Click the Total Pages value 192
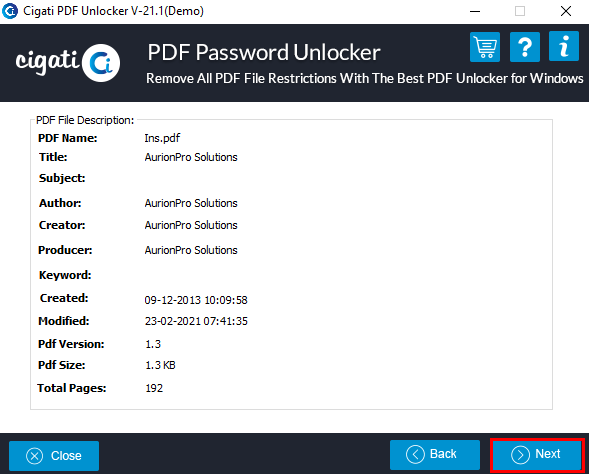The width and height of the screenshot is (589, 474). [154, 388]
